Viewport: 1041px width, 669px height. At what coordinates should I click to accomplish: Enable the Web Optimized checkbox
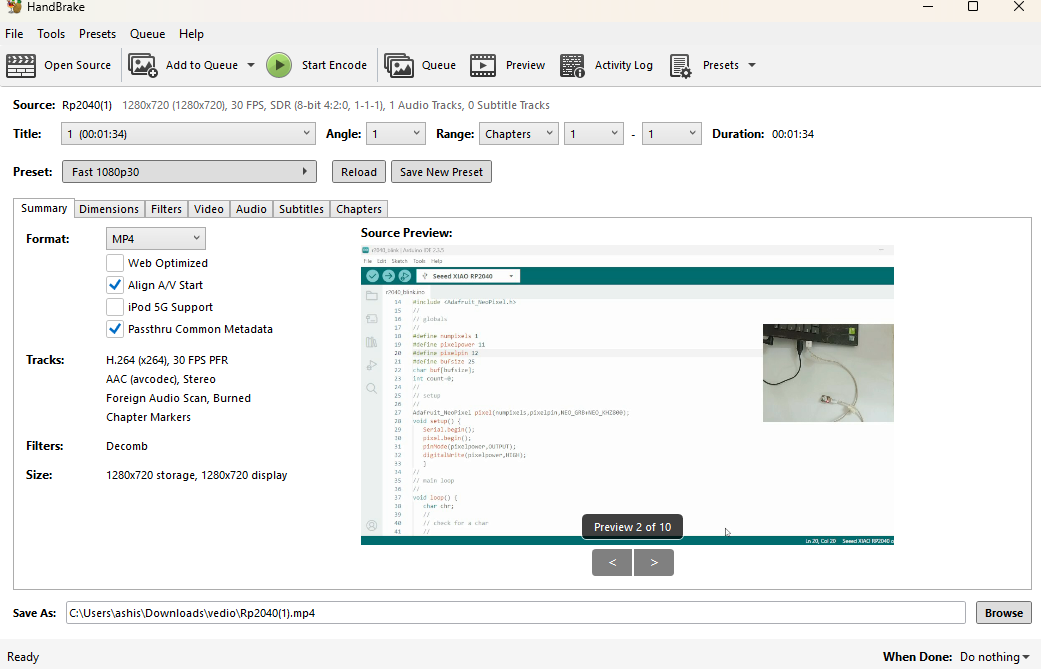115,263
